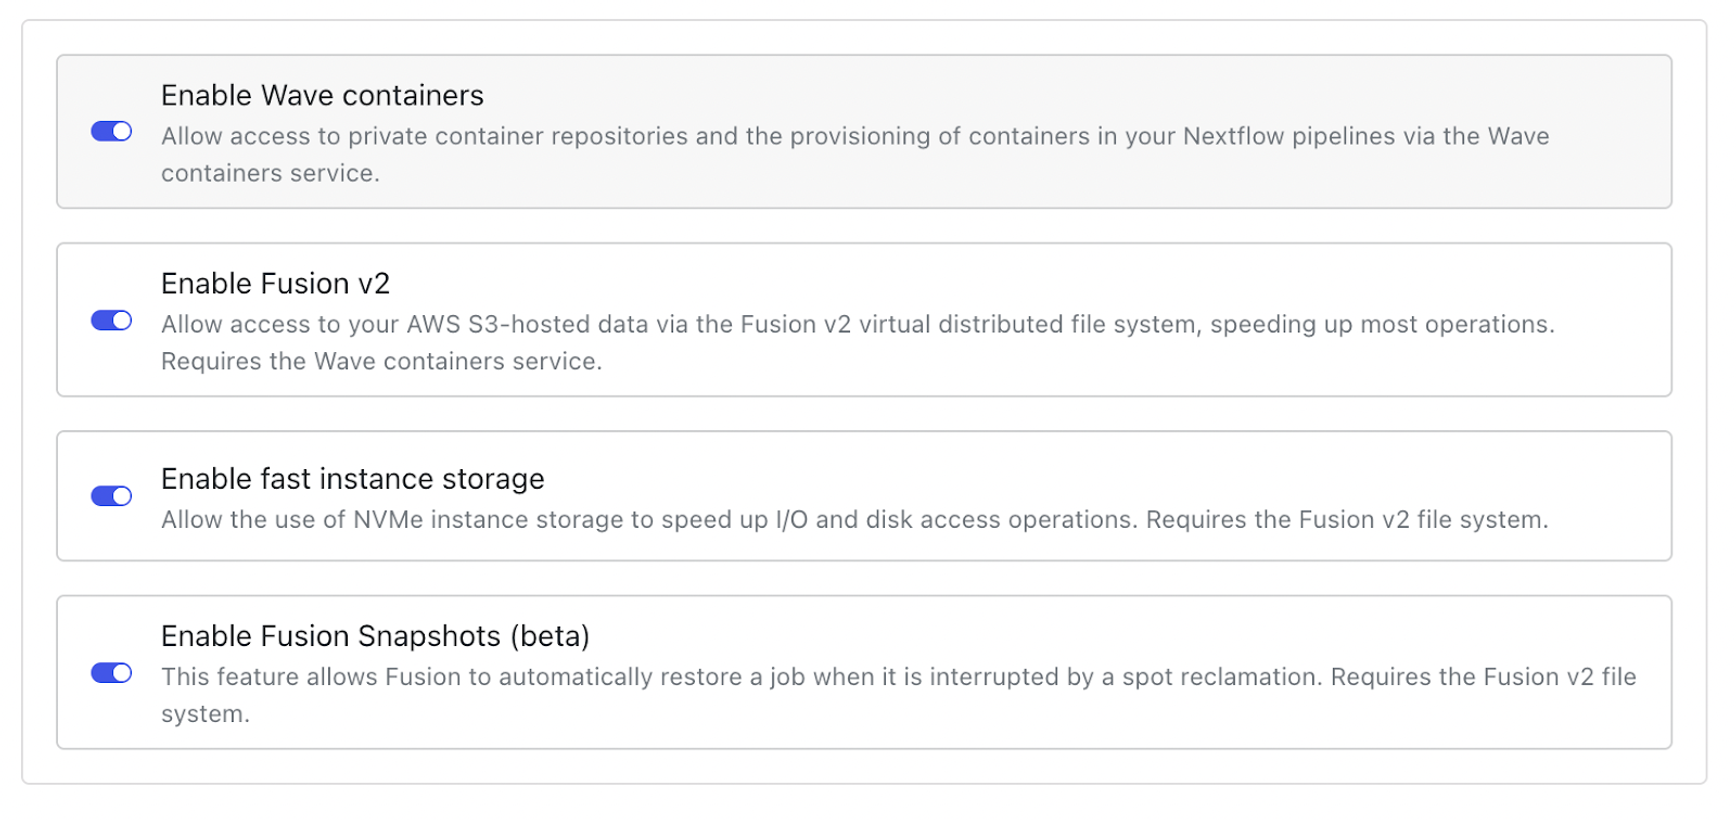Click the "Enable Fusion Snapshots (beta)" heading
The image size is (1736, 820).
(375, 636)
